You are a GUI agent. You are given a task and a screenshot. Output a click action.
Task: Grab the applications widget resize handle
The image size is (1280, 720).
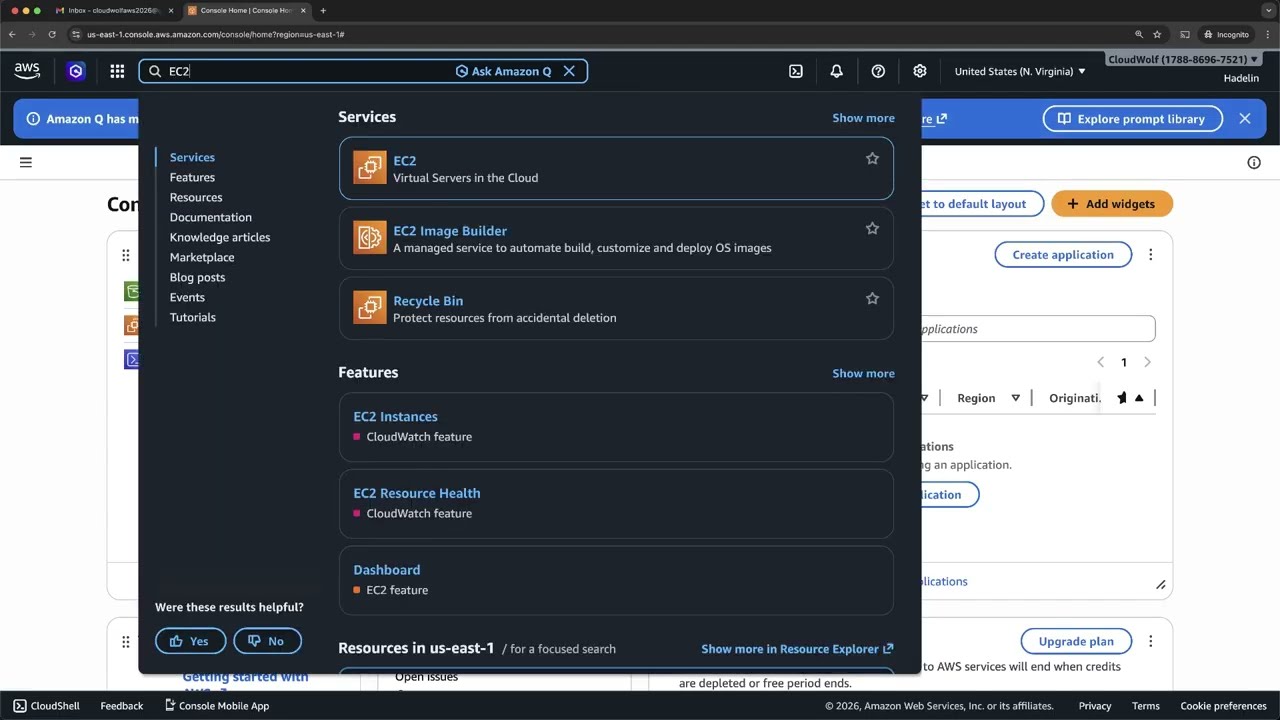point(1160,585)
